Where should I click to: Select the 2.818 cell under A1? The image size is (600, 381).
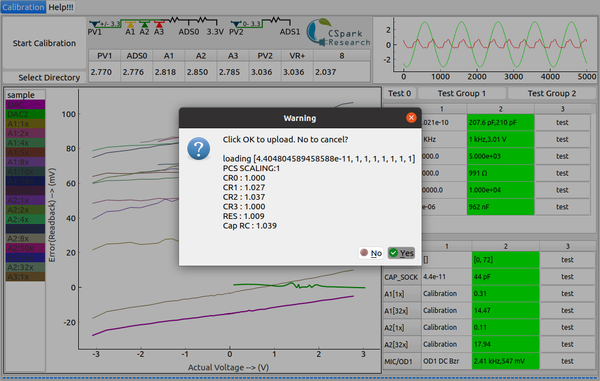point(169,72)
